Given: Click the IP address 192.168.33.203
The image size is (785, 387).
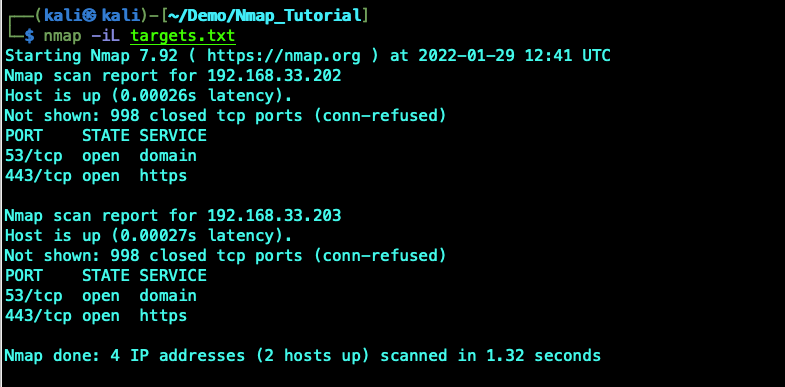Looking at the screenshot, I should click(274, 216).
